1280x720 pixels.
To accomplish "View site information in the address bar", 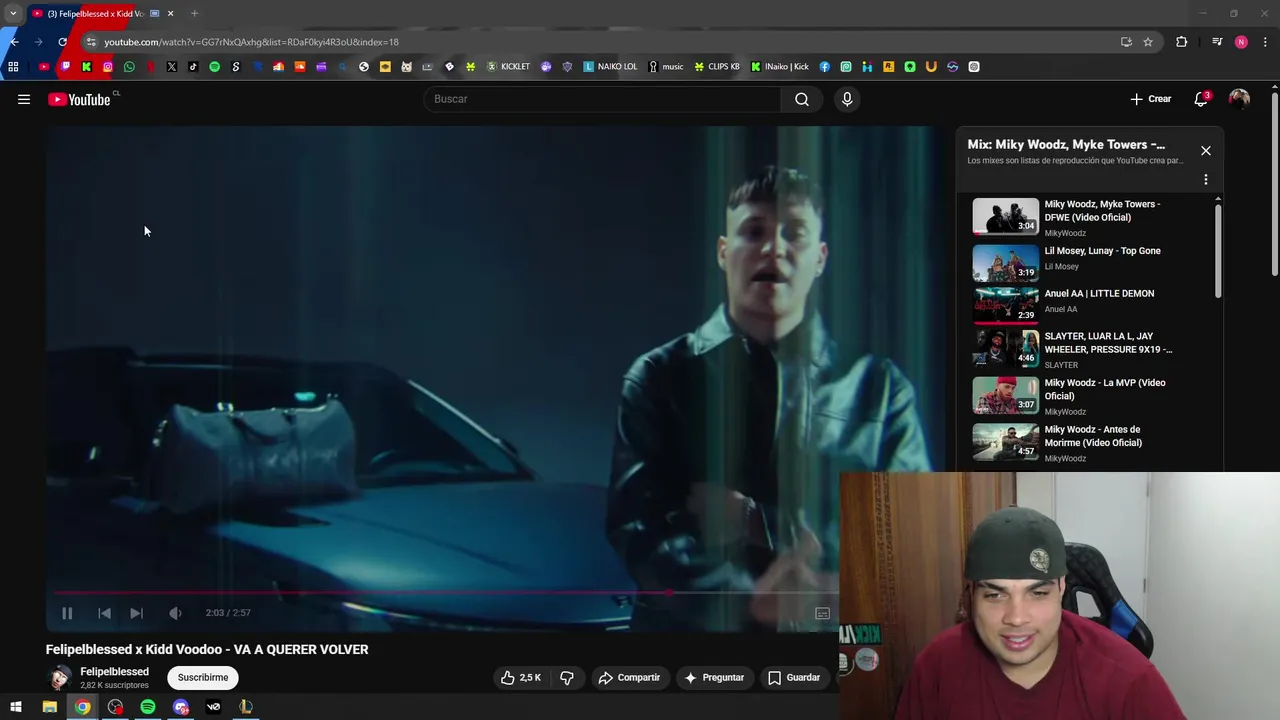I will [91, 42].
